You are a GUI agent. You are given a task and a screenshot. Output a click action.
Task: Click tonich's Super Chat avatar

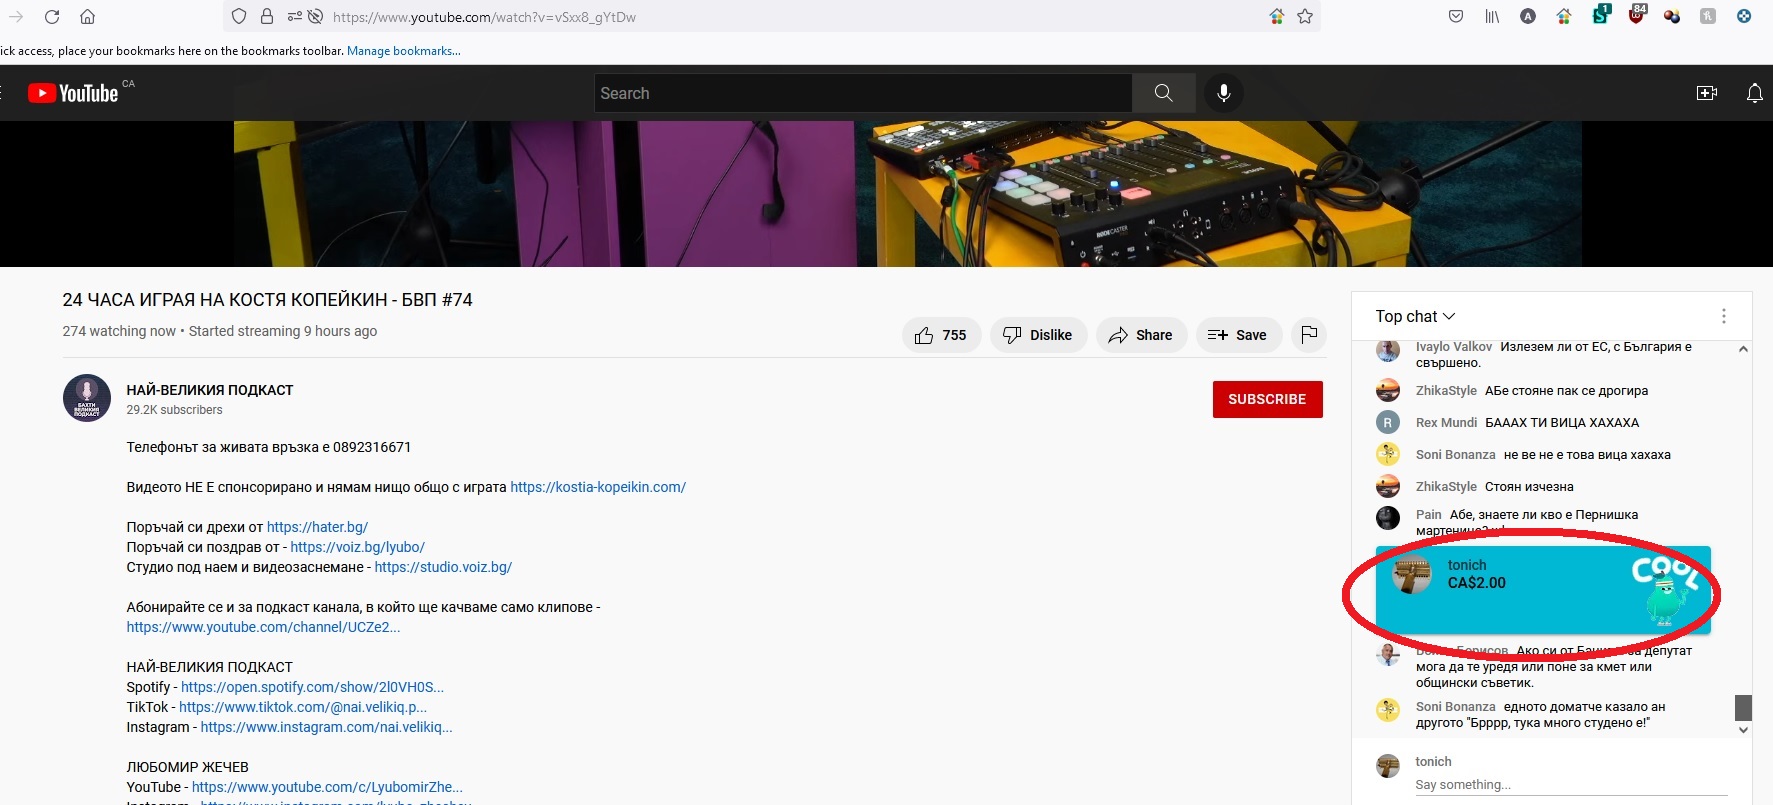pyautogui.click(x=1412, y=575)
